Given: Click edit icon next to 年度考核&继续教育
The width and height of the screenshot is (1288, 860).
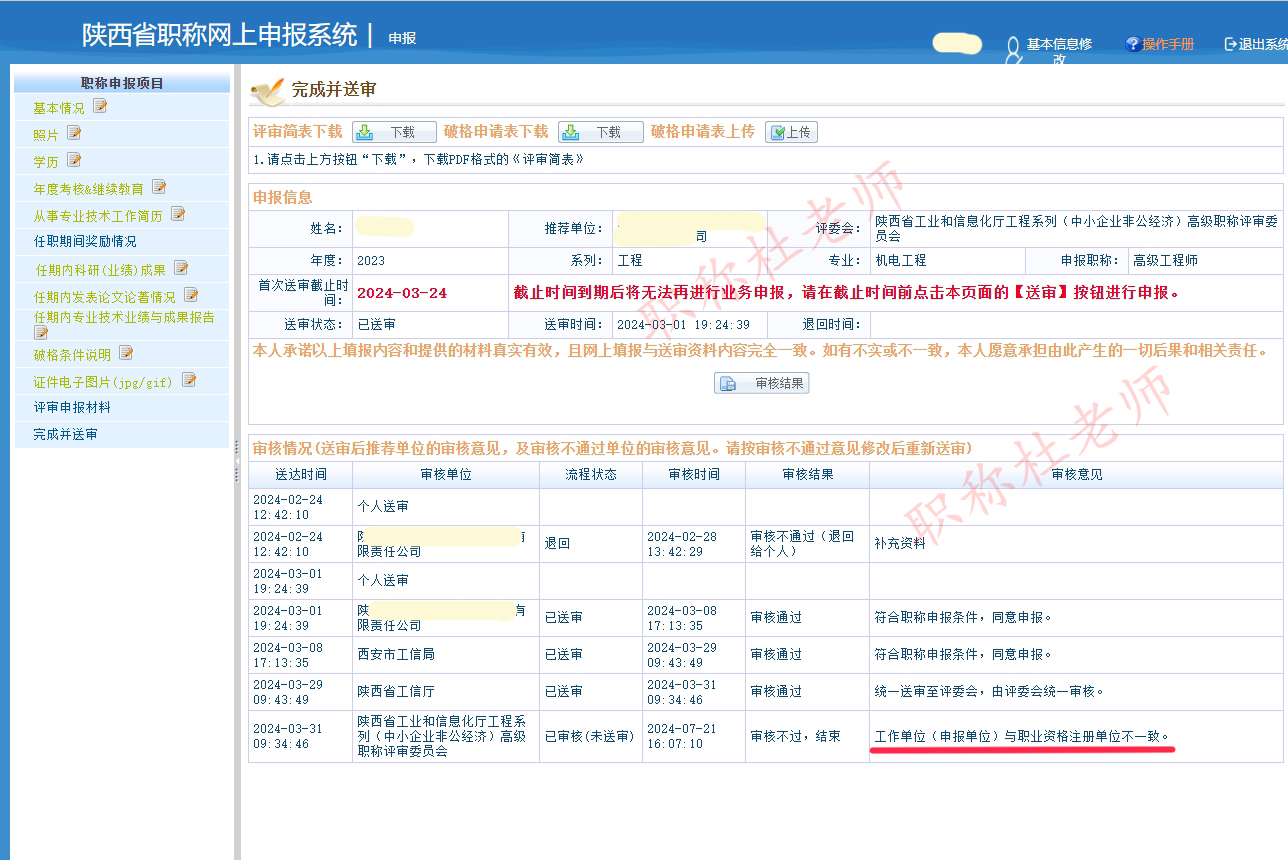Looking at the screenshot, I should (x=159, y=187).
